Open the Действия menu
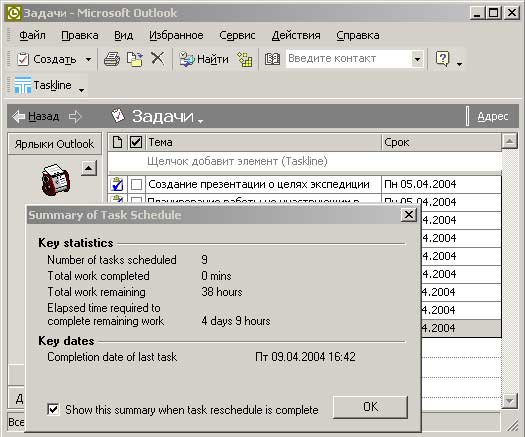Image resolution: width=525 pixels, height=437 pixels. click(x=296, y=35)
